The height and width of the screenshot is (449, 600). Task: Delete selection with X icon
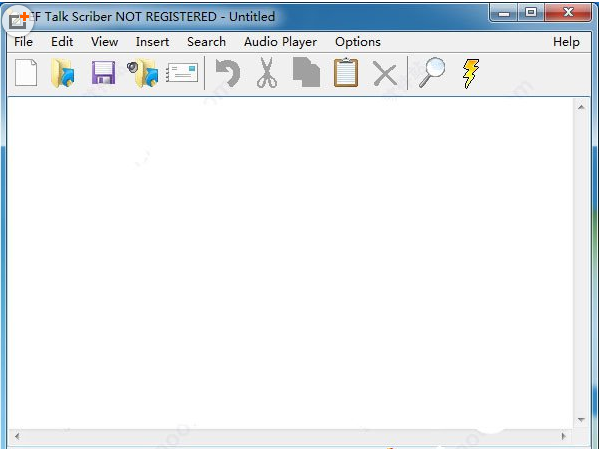[385, 74]
